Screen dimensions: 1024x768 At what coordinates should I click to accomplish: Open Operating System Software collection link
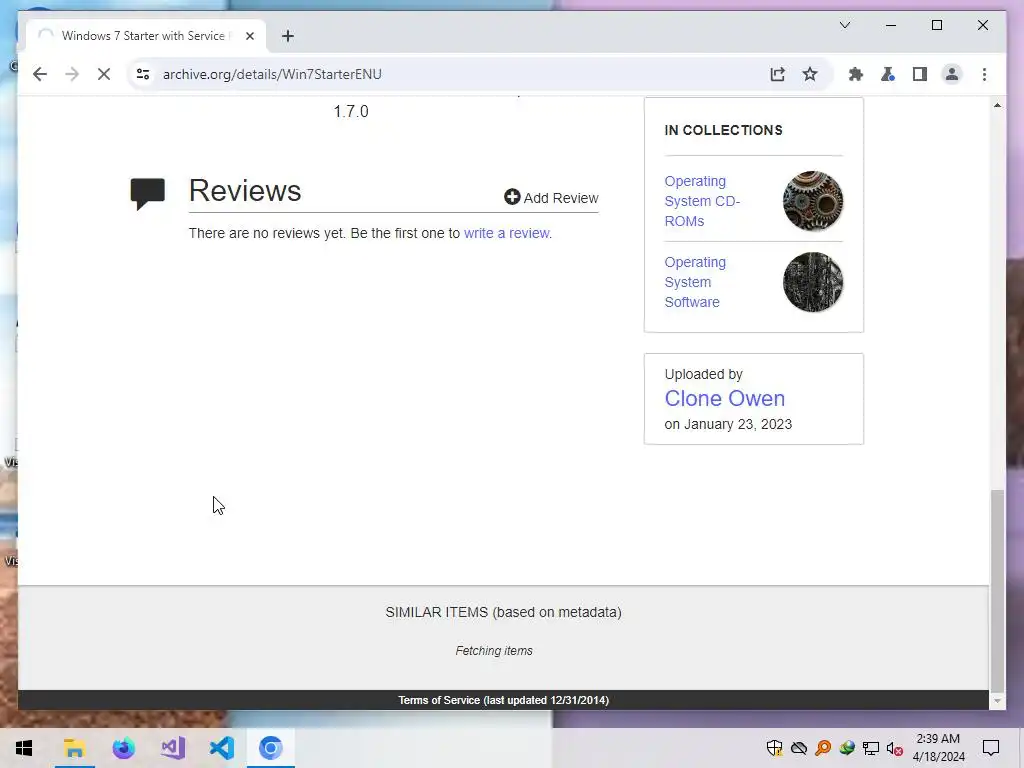coord(695,282)
